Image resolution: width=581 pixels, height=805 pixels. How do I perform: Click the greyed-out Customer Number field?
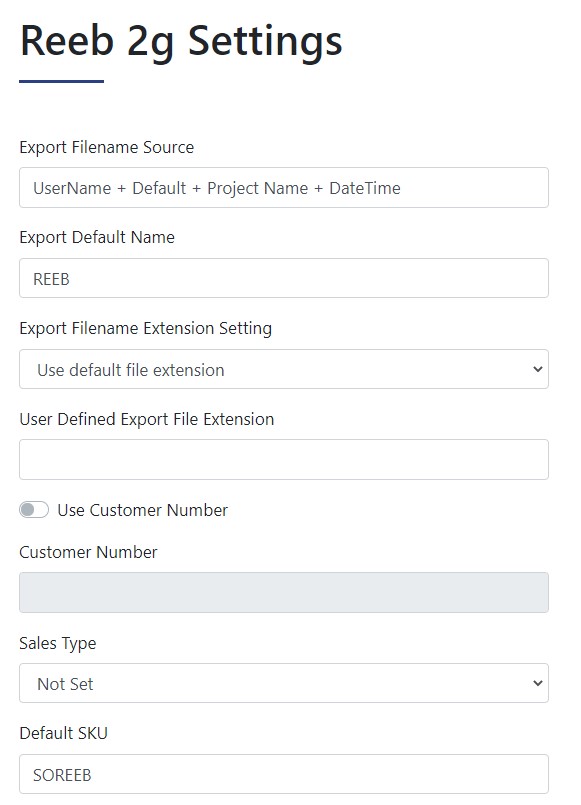(x=284, y=592)
